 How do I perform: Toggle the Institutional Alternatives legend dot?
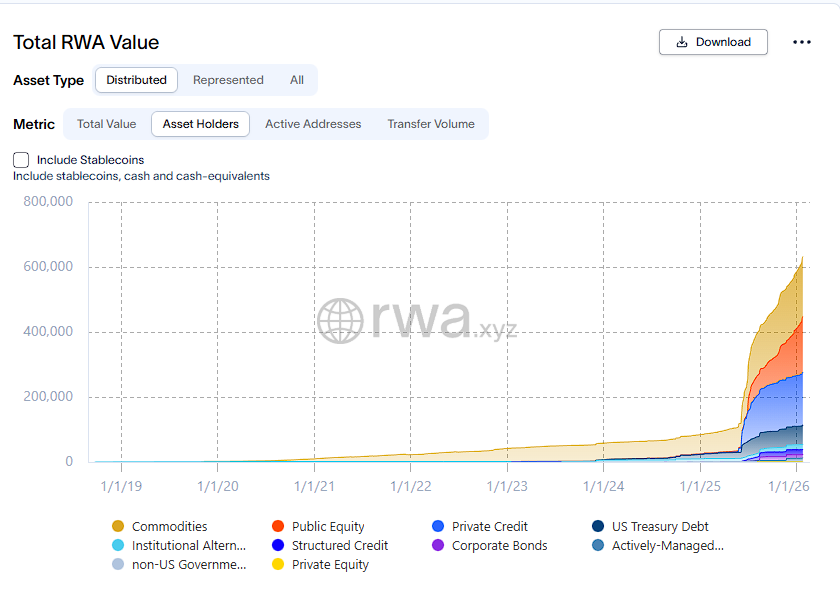pos(118,545)
